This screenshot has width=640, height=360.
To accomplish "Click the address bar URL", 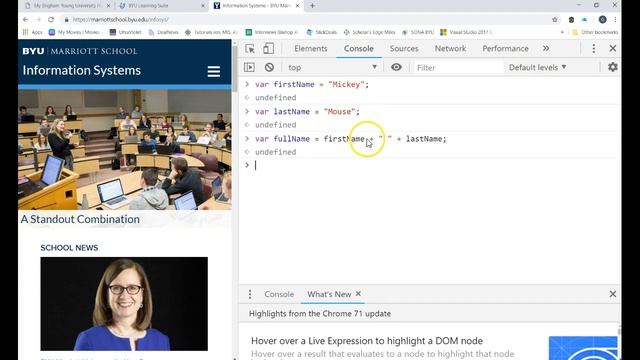I will pos(120,19).
